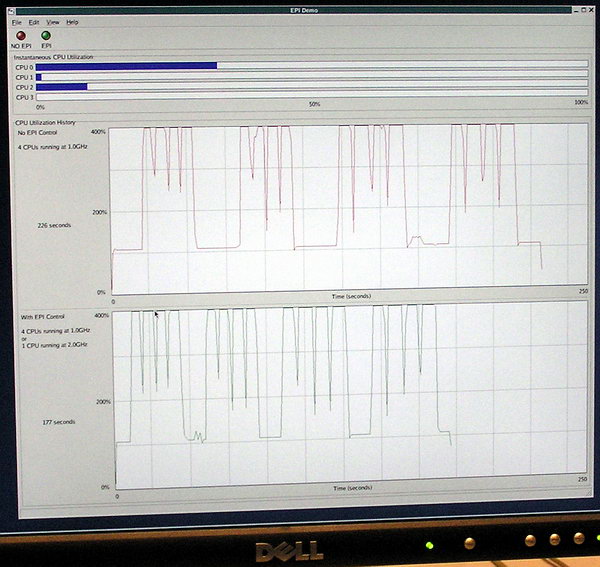
Task: Click the CPU 0 label
Action: (24, 67)
